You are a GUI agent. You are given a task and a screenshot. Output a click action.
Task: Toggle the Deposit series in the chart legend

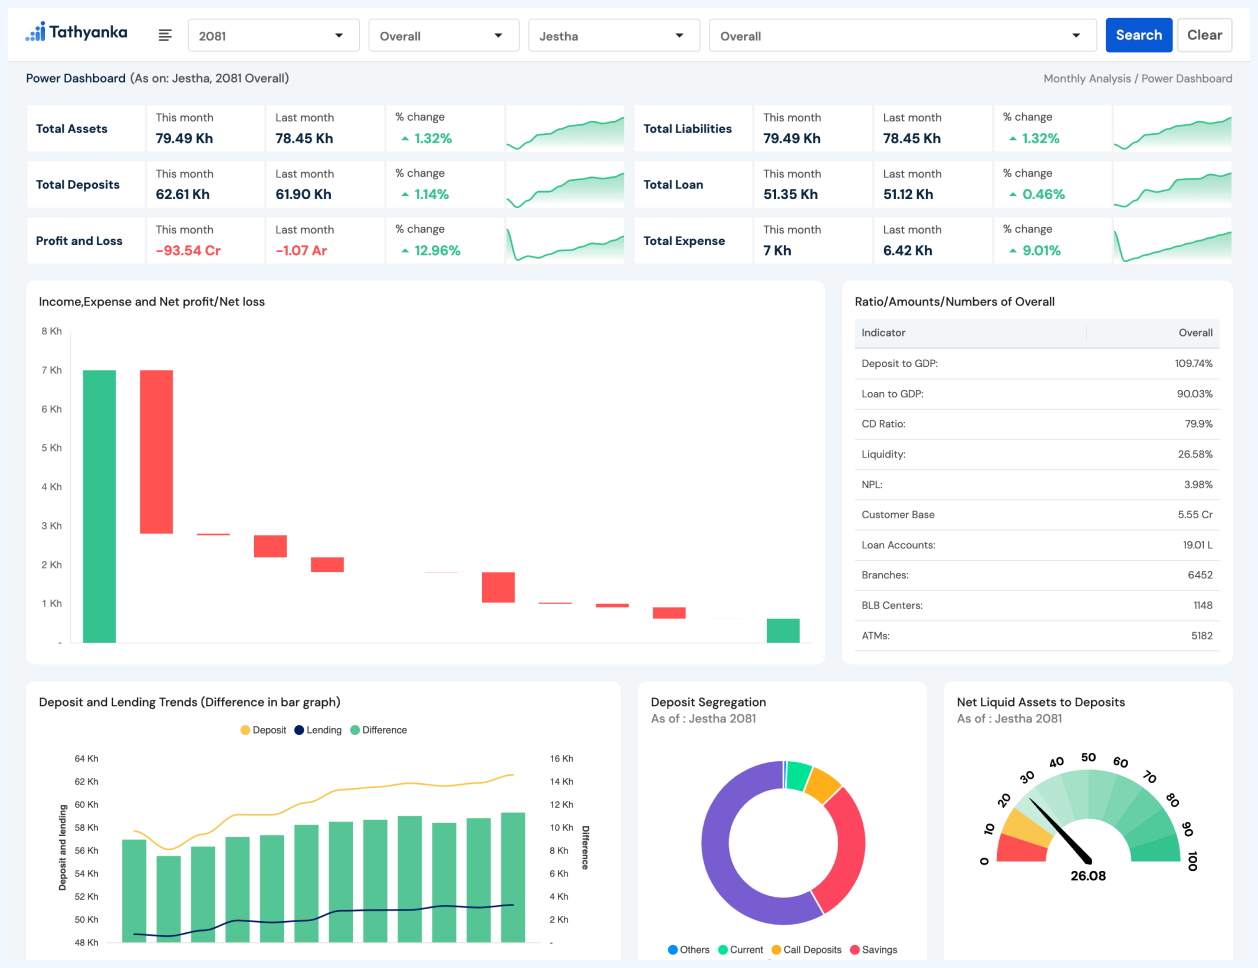(x=263, y=730)
